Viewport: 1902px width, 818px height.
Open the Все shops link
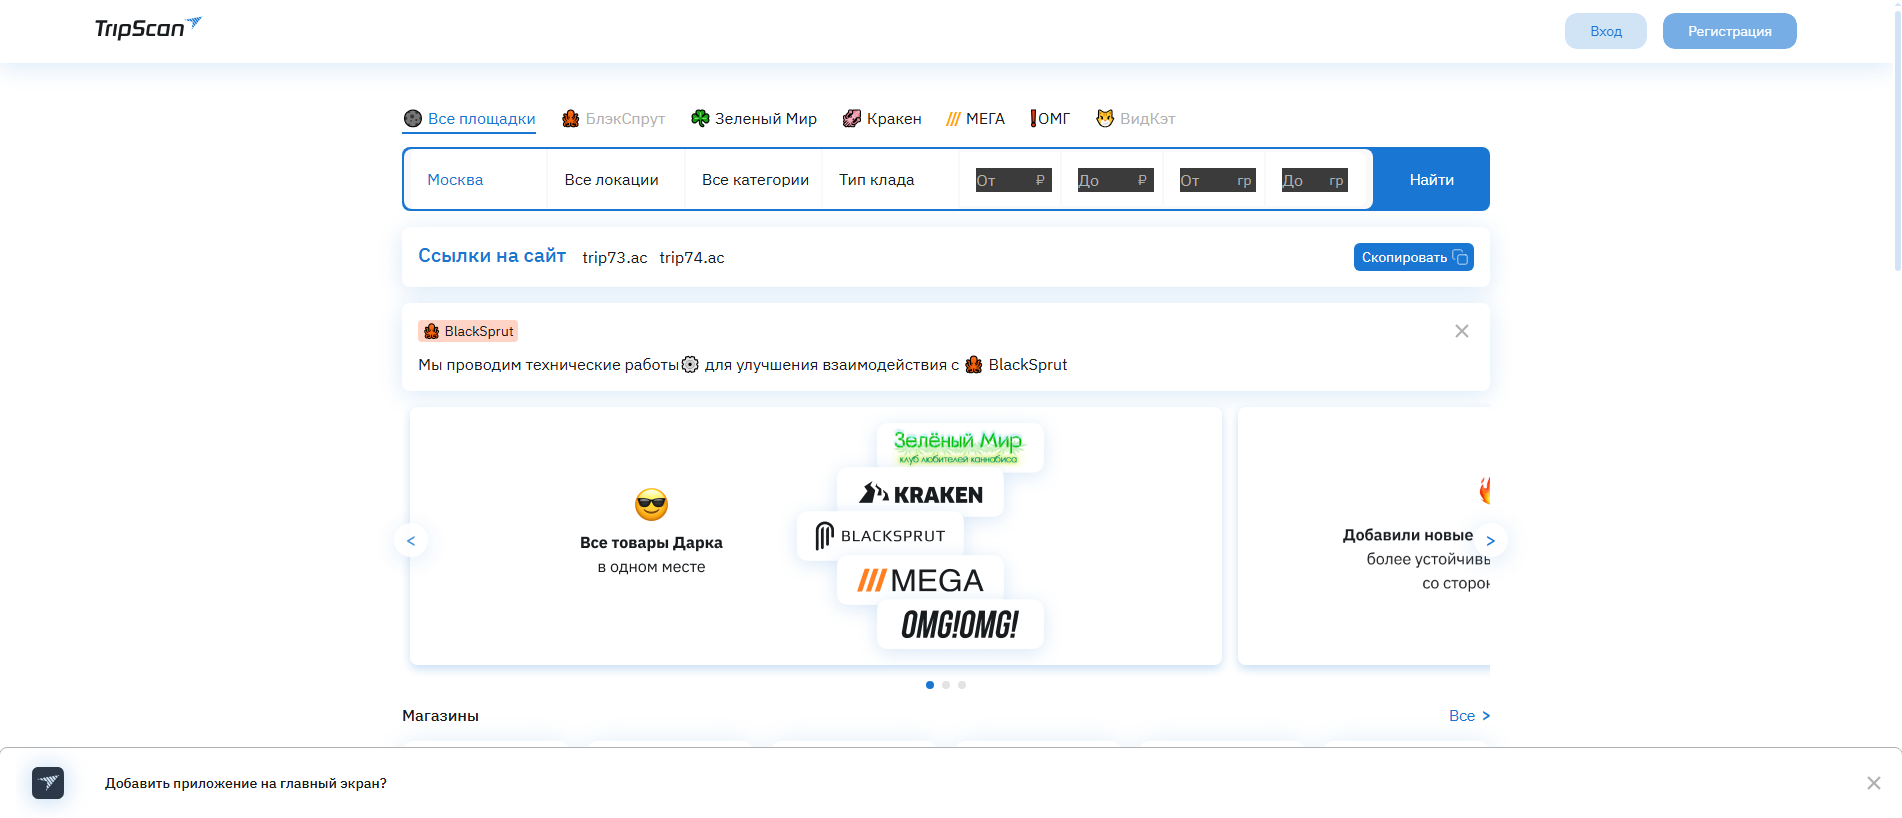1469,716
